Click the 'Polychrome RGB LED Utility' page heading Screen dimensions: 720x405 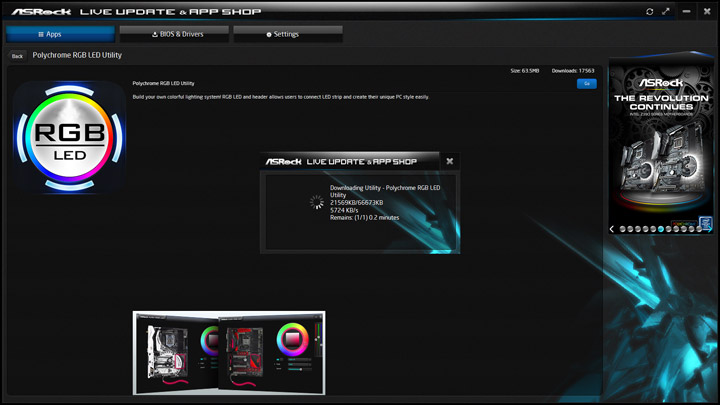[77, 55]
